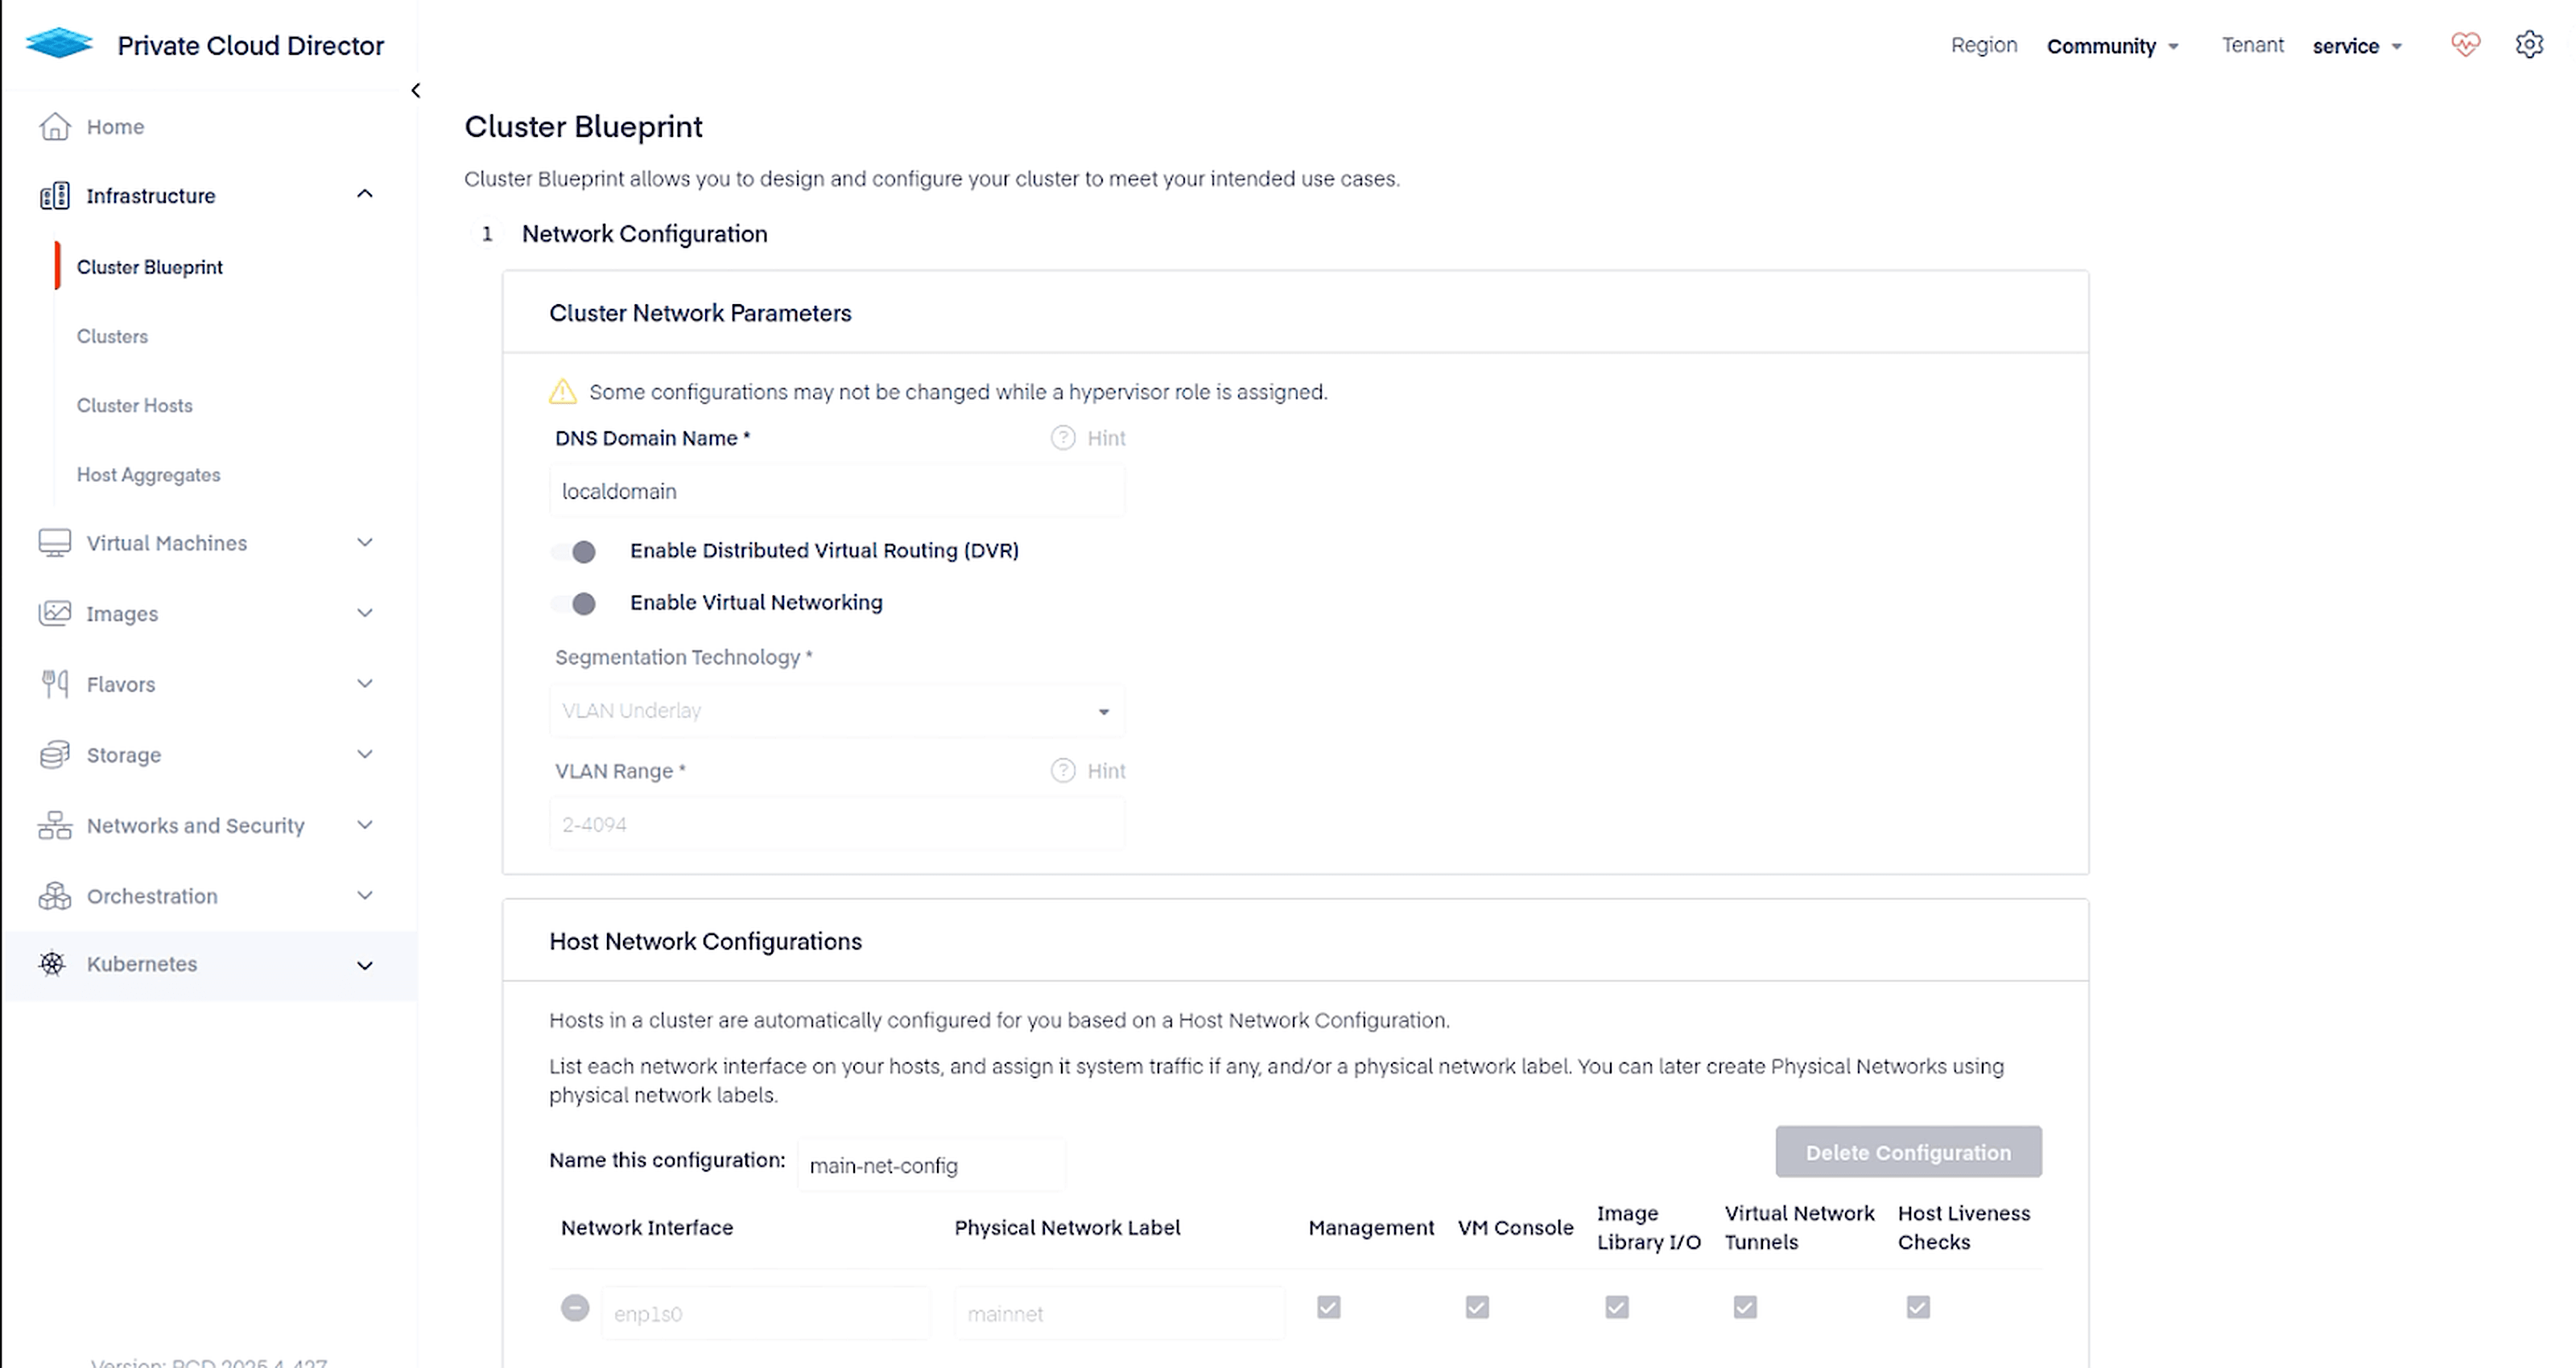The width and height of the screenshot is (2576, 1368).
Task: Open Cluster Hosts in the sidebar
Action: tap(135, 406)
